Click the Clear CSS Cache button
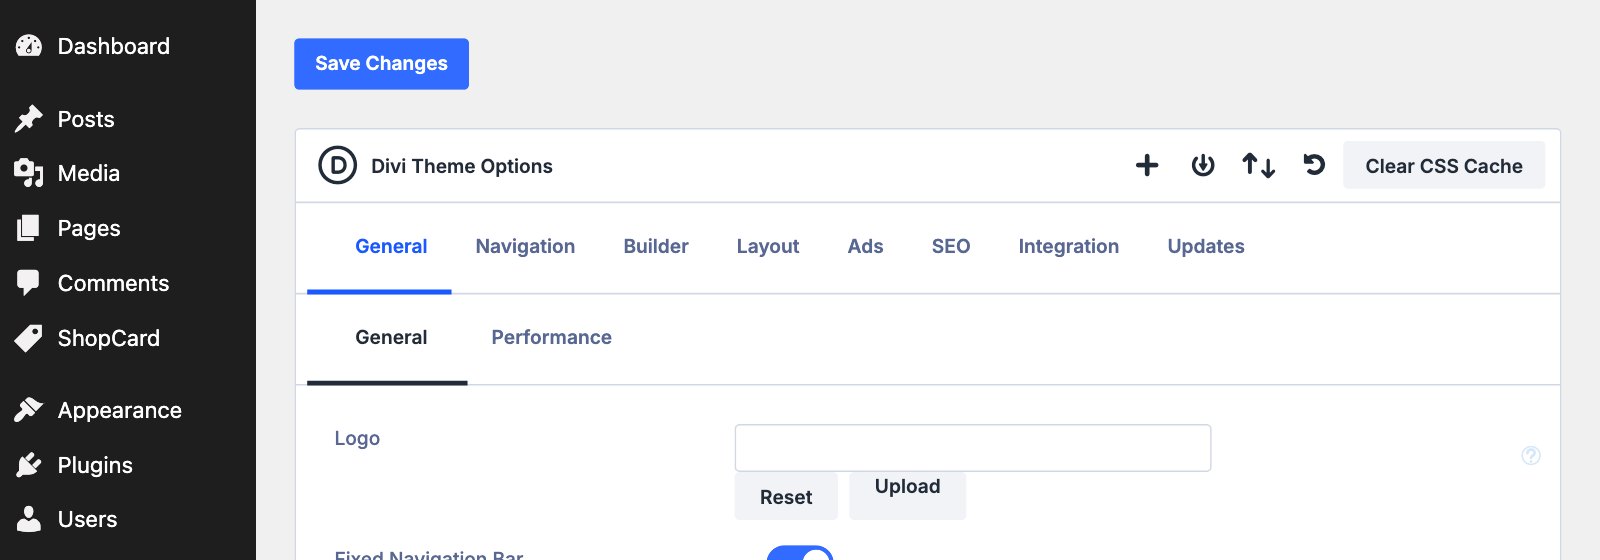Screen dimensions: 1600x560 point(1444,166)
